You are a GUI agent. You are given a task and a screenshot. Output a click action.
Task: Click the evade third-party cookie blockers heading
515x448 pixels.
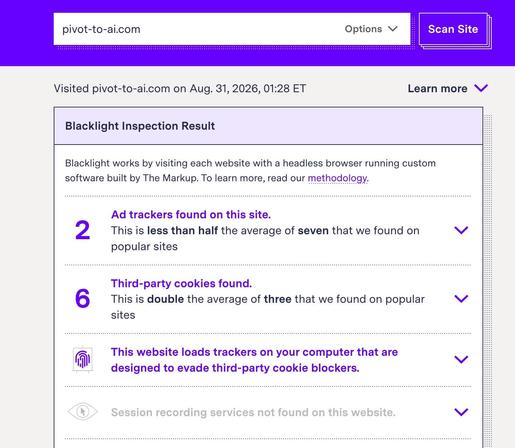point(254,360)
